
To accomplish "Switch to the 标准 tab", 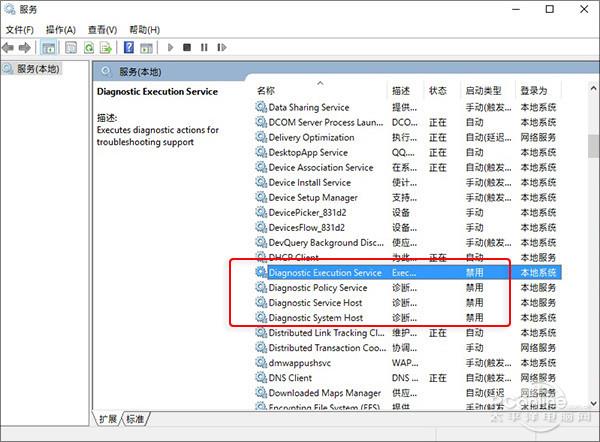I will [135, 419].
